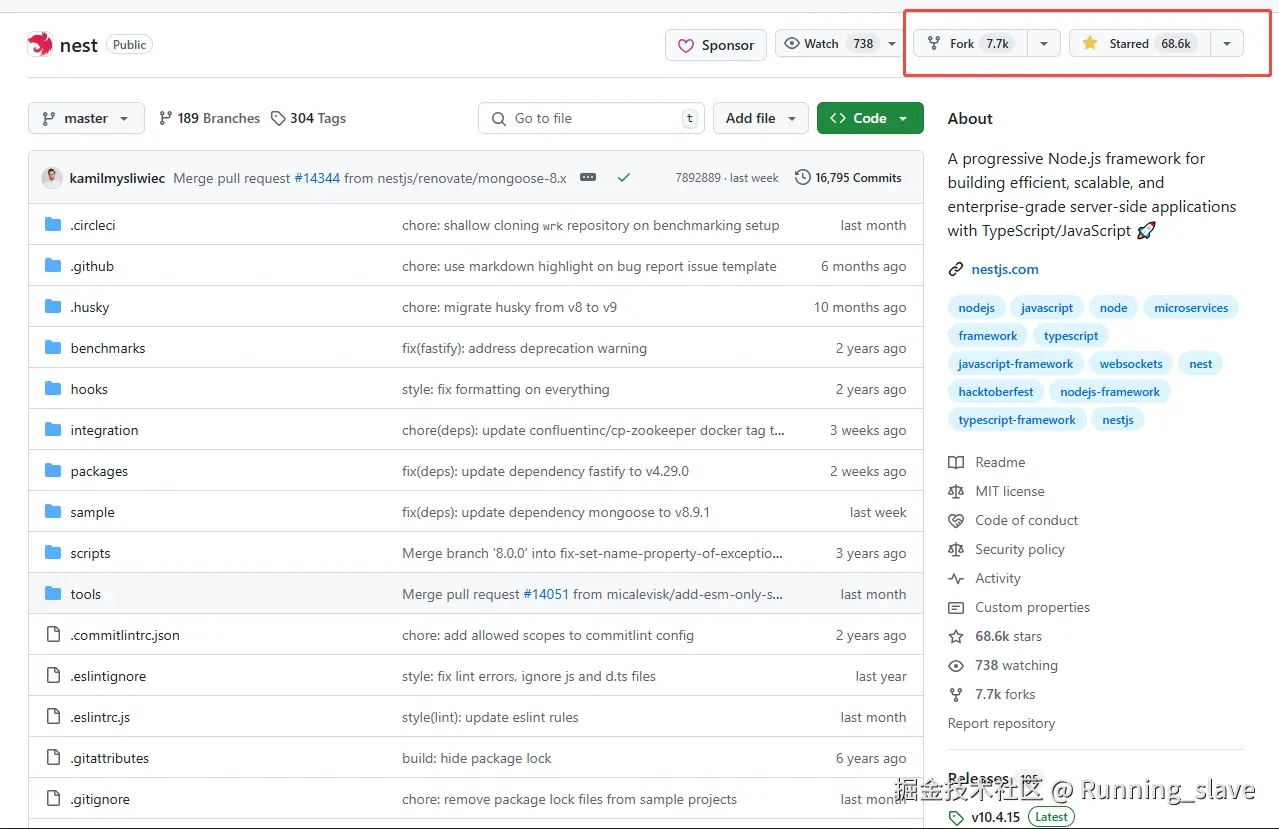
Task: Open the .github folder
Action: coord(92,266)
